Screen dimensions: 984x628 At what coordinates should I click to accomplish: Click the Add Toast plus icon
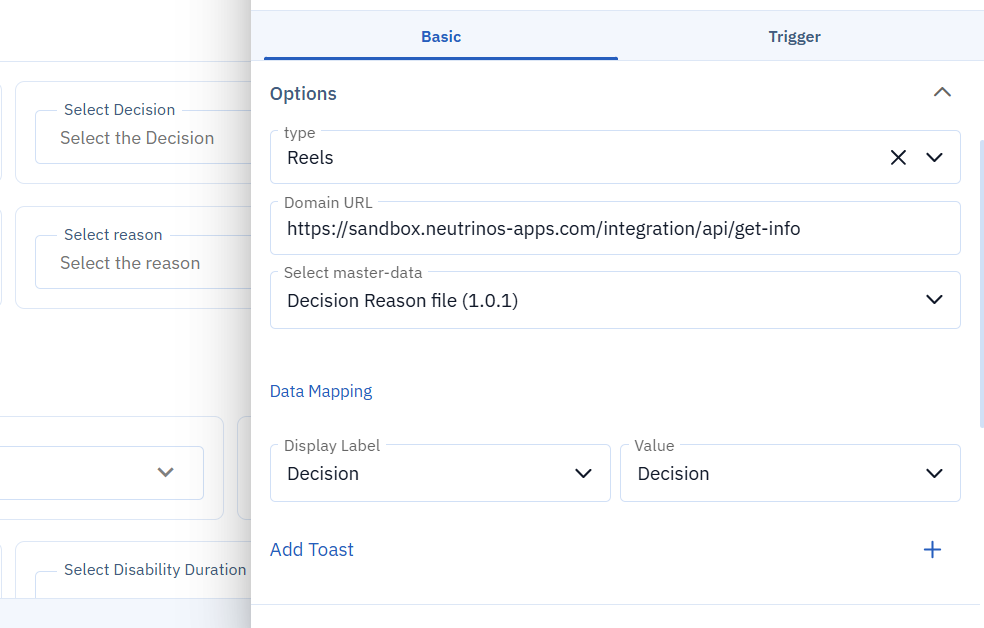point(932,550)
